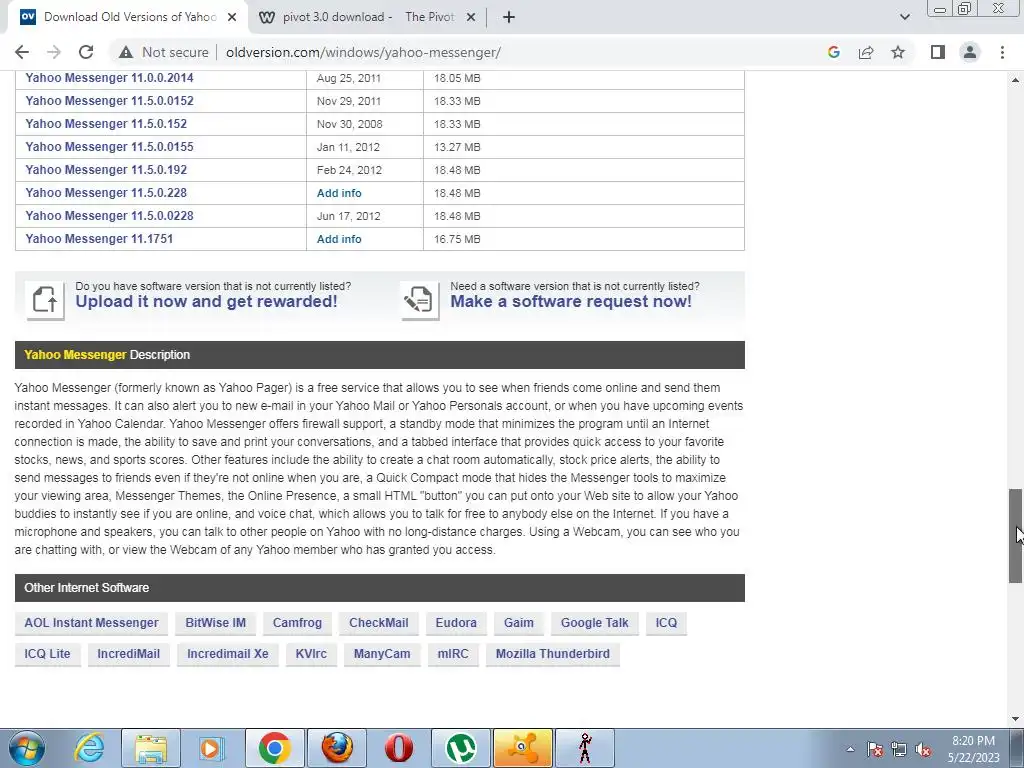Reload the oldversion.com page

[86, 52]
